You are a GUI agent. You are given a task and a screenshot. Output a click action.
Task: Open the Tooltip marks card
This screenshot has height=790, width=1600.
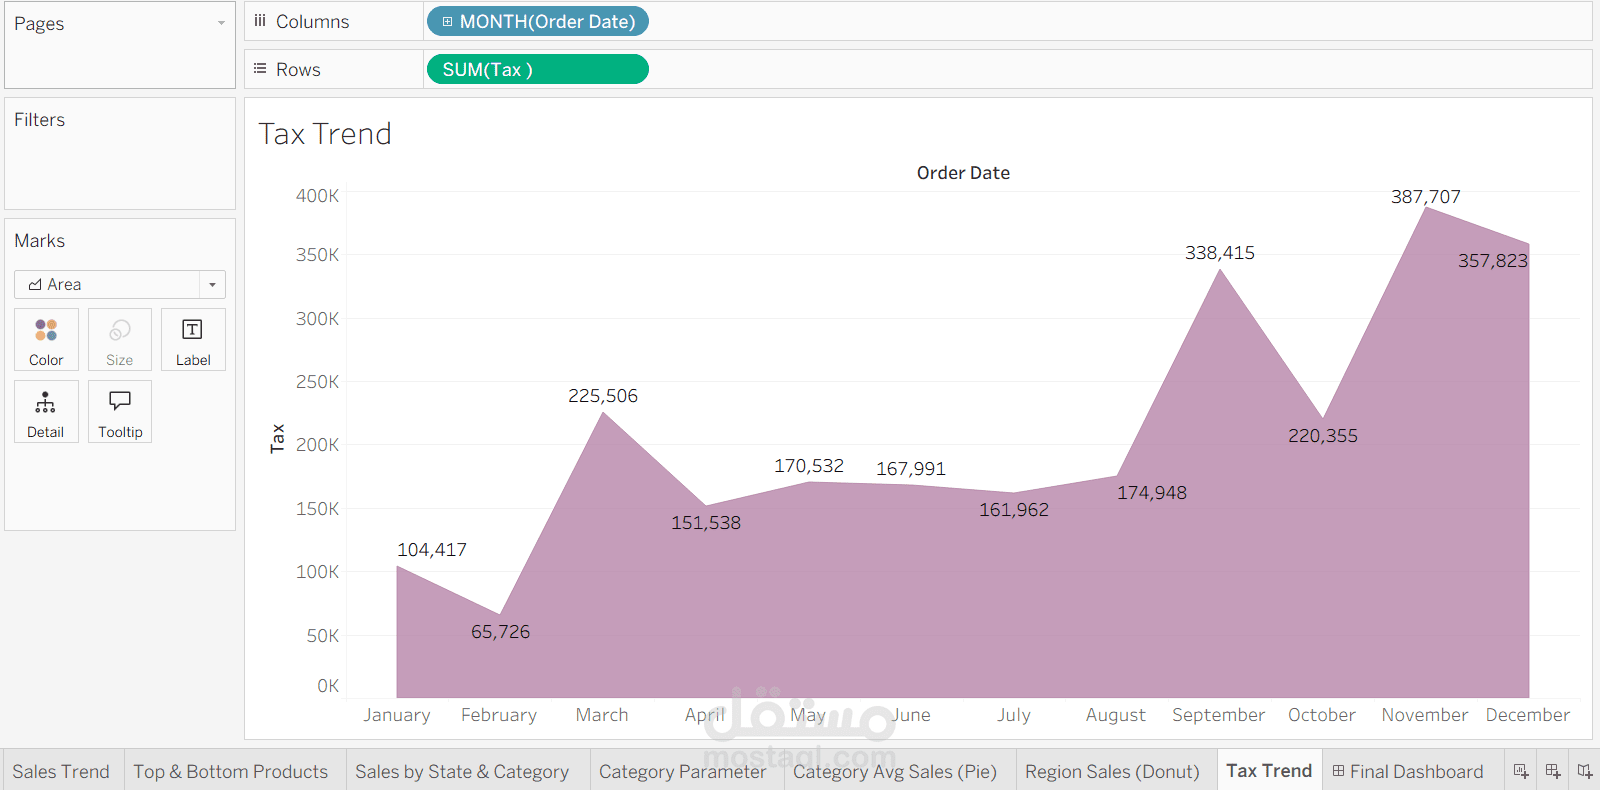pyautogui.click(x=120, y=412)
